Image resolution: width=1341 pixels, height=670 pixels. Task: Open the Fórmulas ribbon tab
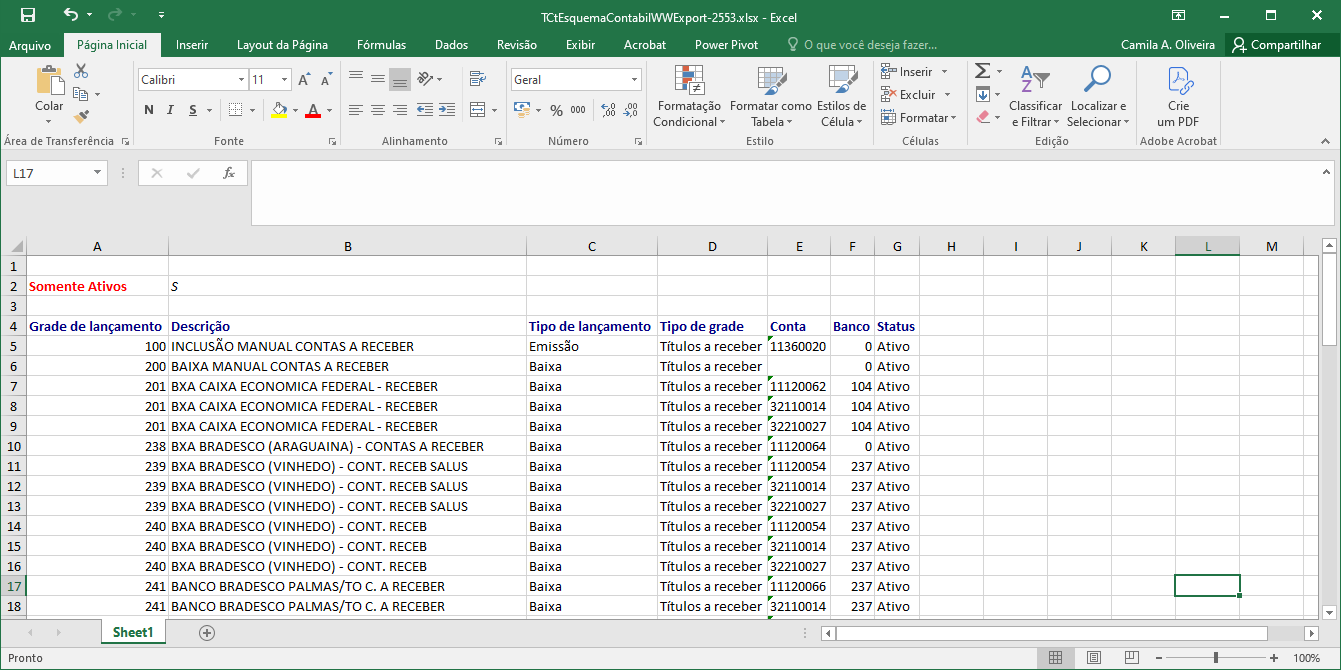click(381, 45)
